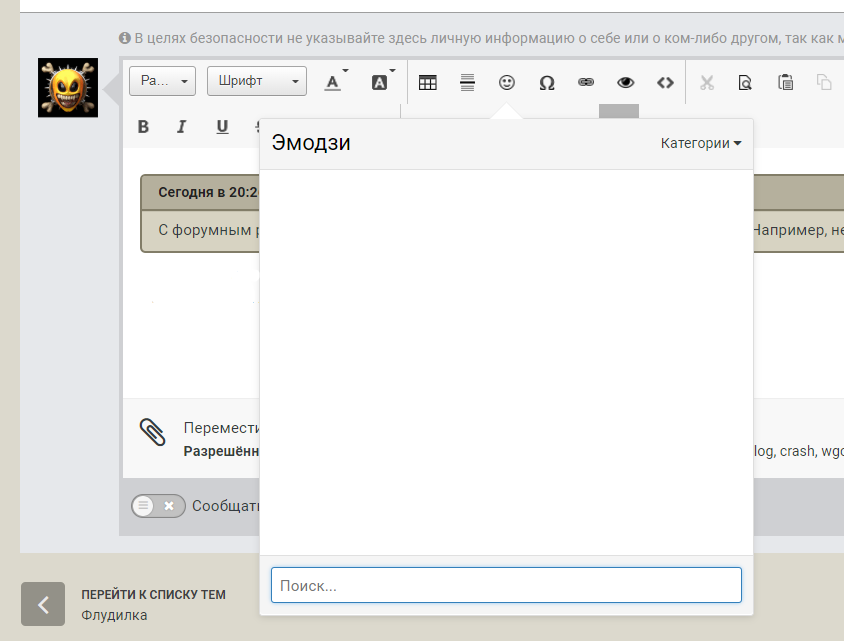The image size is (844, 641).
Task: Insert a horizontal line via toolbar
Action: [x=467, y=83]
